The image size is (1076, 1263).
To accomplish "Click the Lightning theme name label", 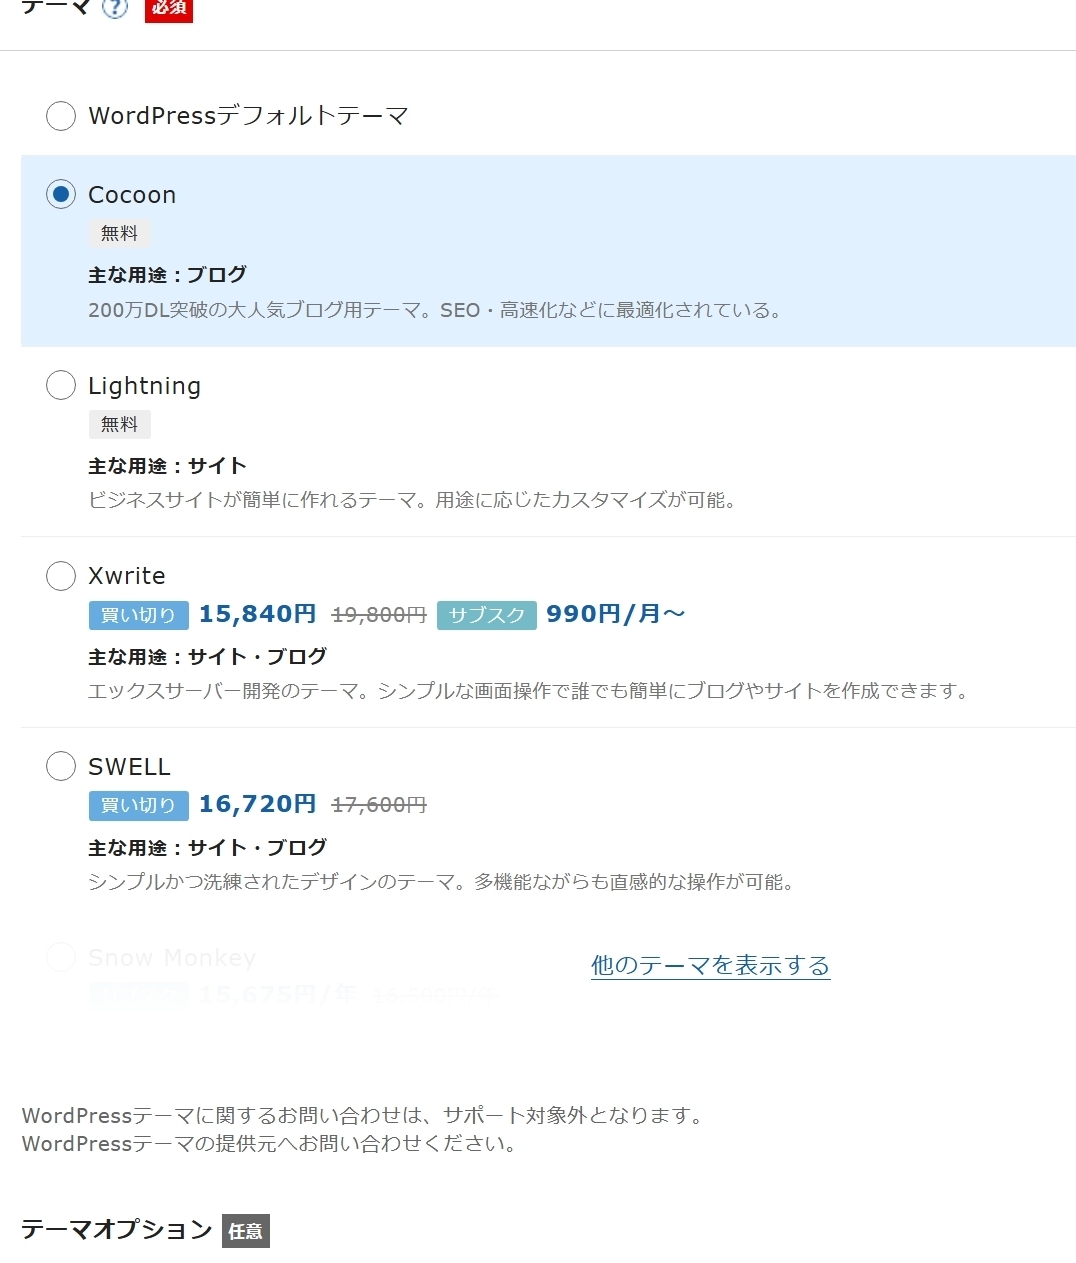I will pyautogui.click(x=144, y=386).
